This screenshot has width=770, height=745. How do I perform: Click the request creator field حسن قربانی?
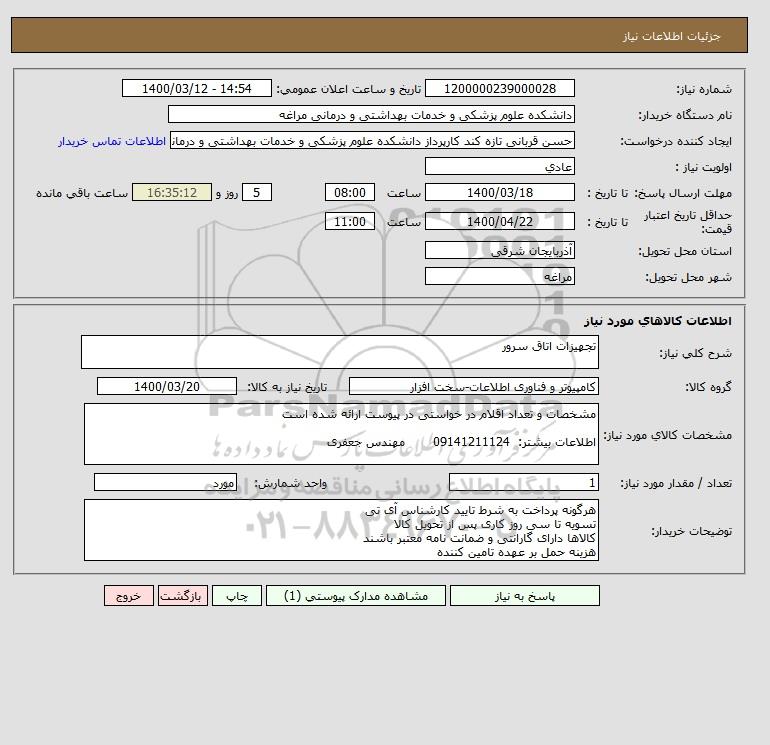click(x=372, y=141)
